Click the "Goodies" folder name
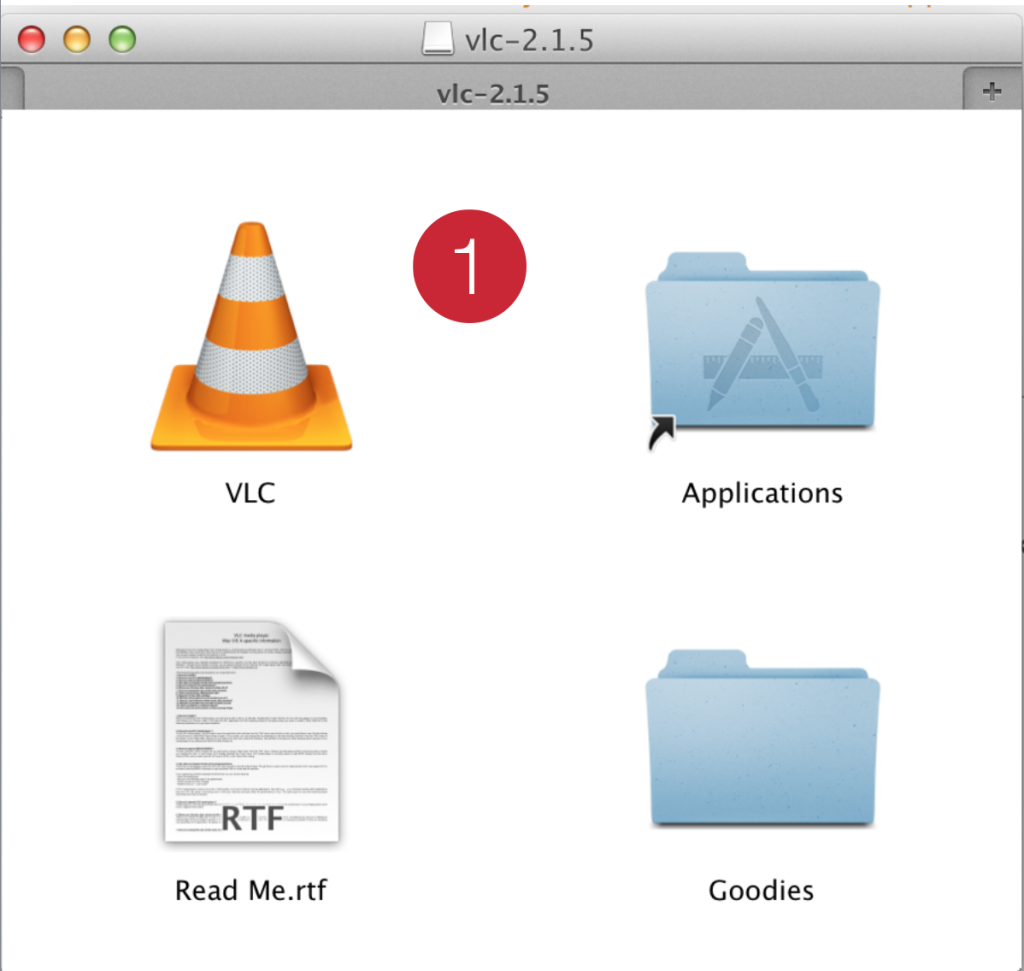The height and width of the screenshot is (971, 1024). pyautogui.click(x=761, y=891)
